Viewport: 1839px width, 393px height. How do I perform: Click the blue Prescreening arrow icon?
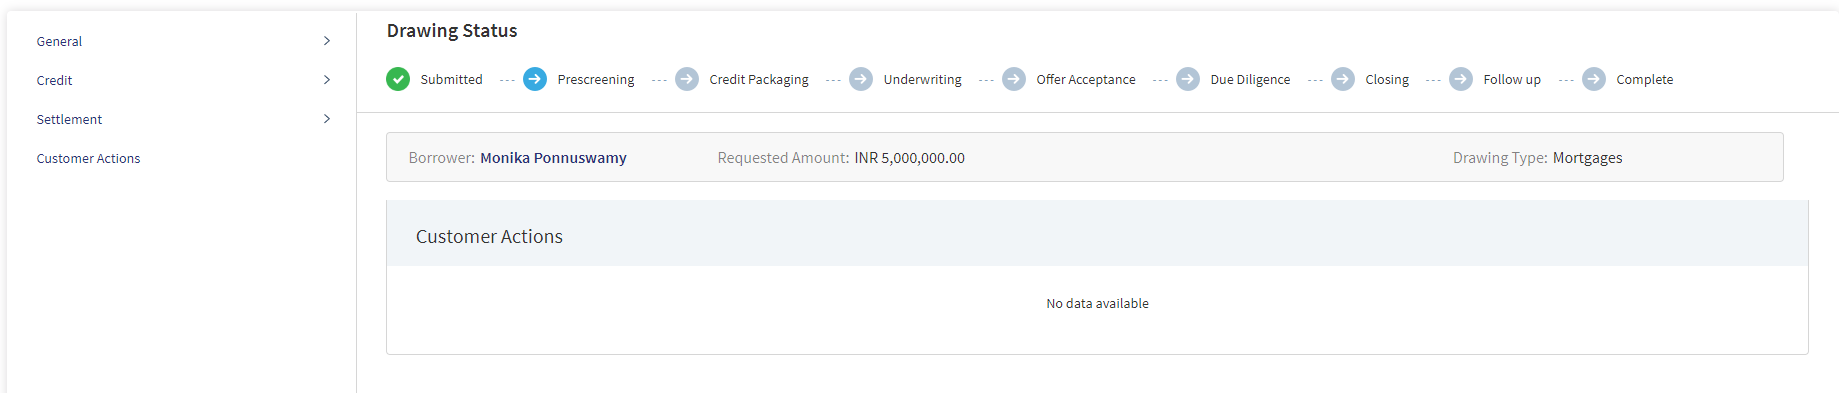(535, 79)
